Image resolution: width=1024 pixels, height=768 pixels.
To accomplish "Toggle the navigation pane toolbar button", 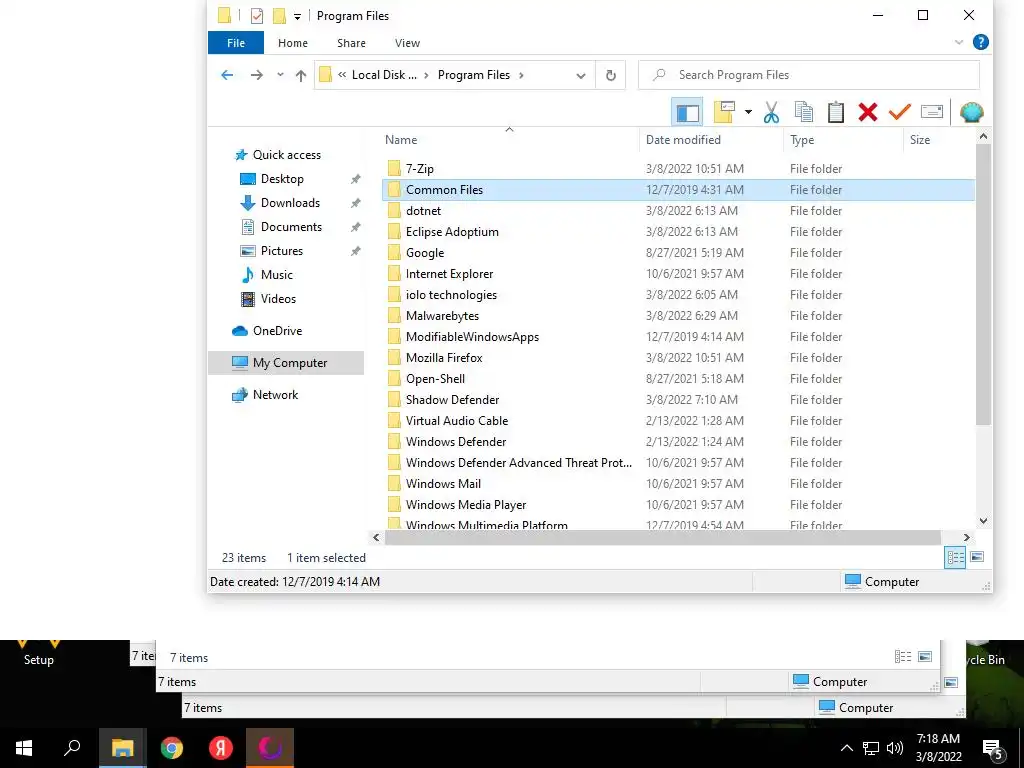I will 687,112.
